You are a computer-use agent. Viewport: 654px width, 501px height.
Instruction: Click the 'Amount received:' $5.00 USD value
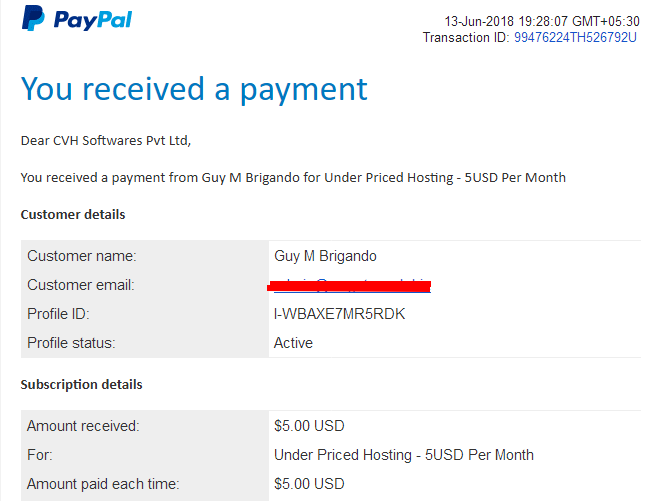point(309,426)
